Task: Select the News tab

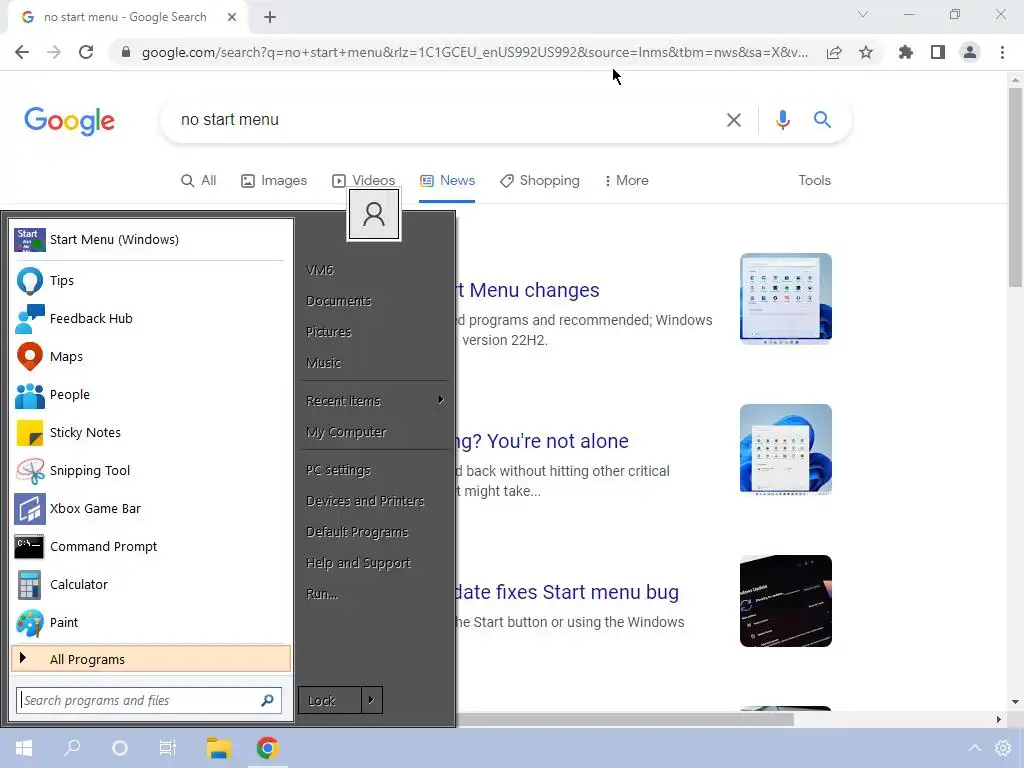Action: [447, 181]
